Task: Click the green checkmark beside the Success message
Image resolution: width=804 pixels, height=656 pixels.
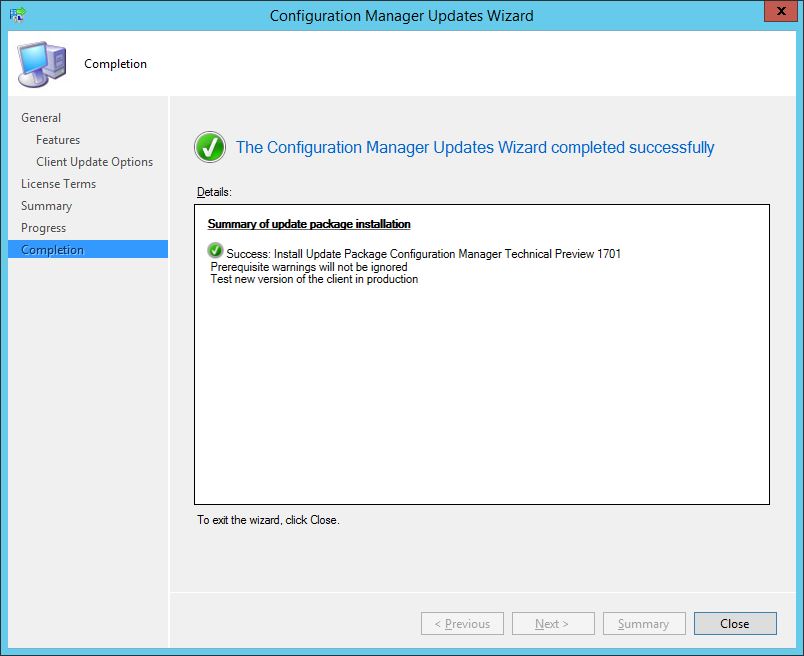Action: [x=214, y=252]
